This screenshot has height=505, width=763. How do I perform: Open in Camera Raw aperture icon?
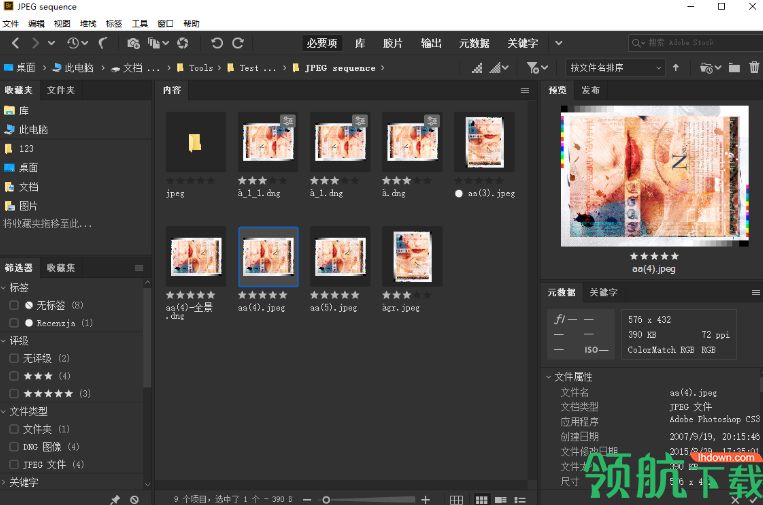183,43
